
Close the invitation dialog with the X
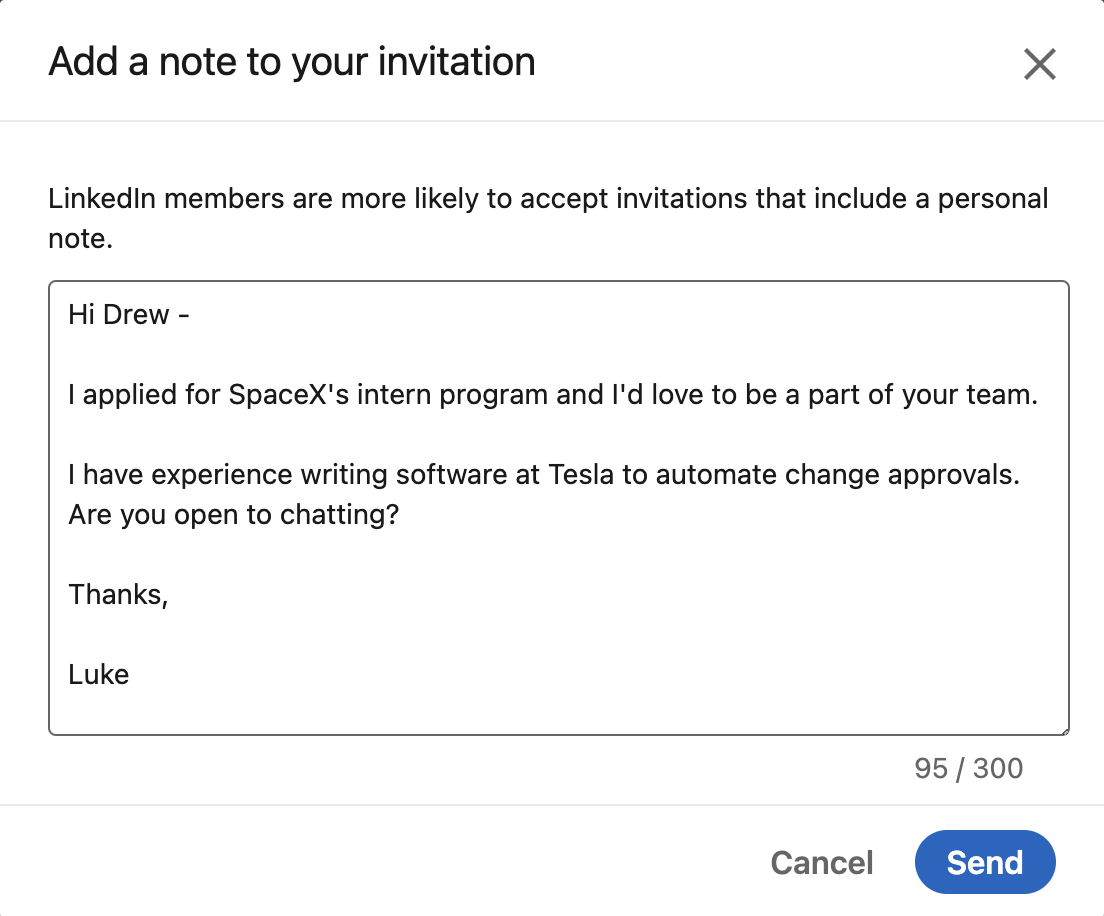point(1039,64)
